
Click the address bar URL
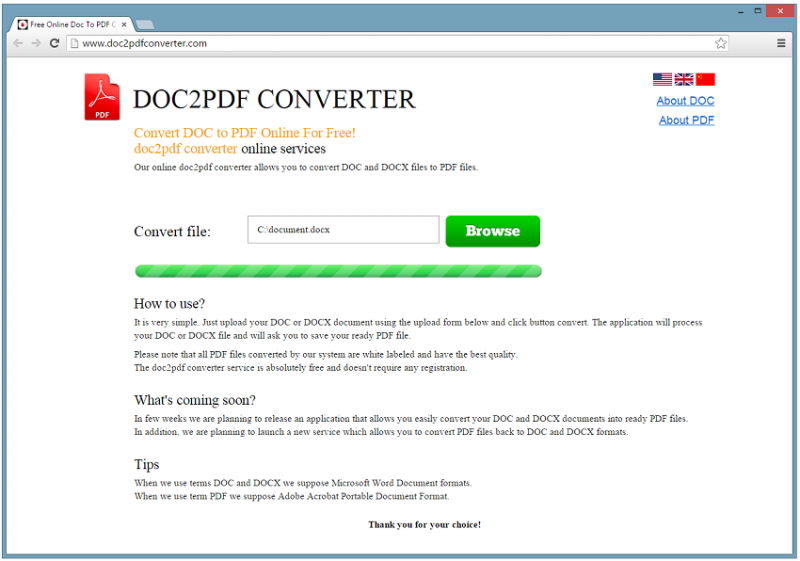pyautogui.click(x=144, y=43)
